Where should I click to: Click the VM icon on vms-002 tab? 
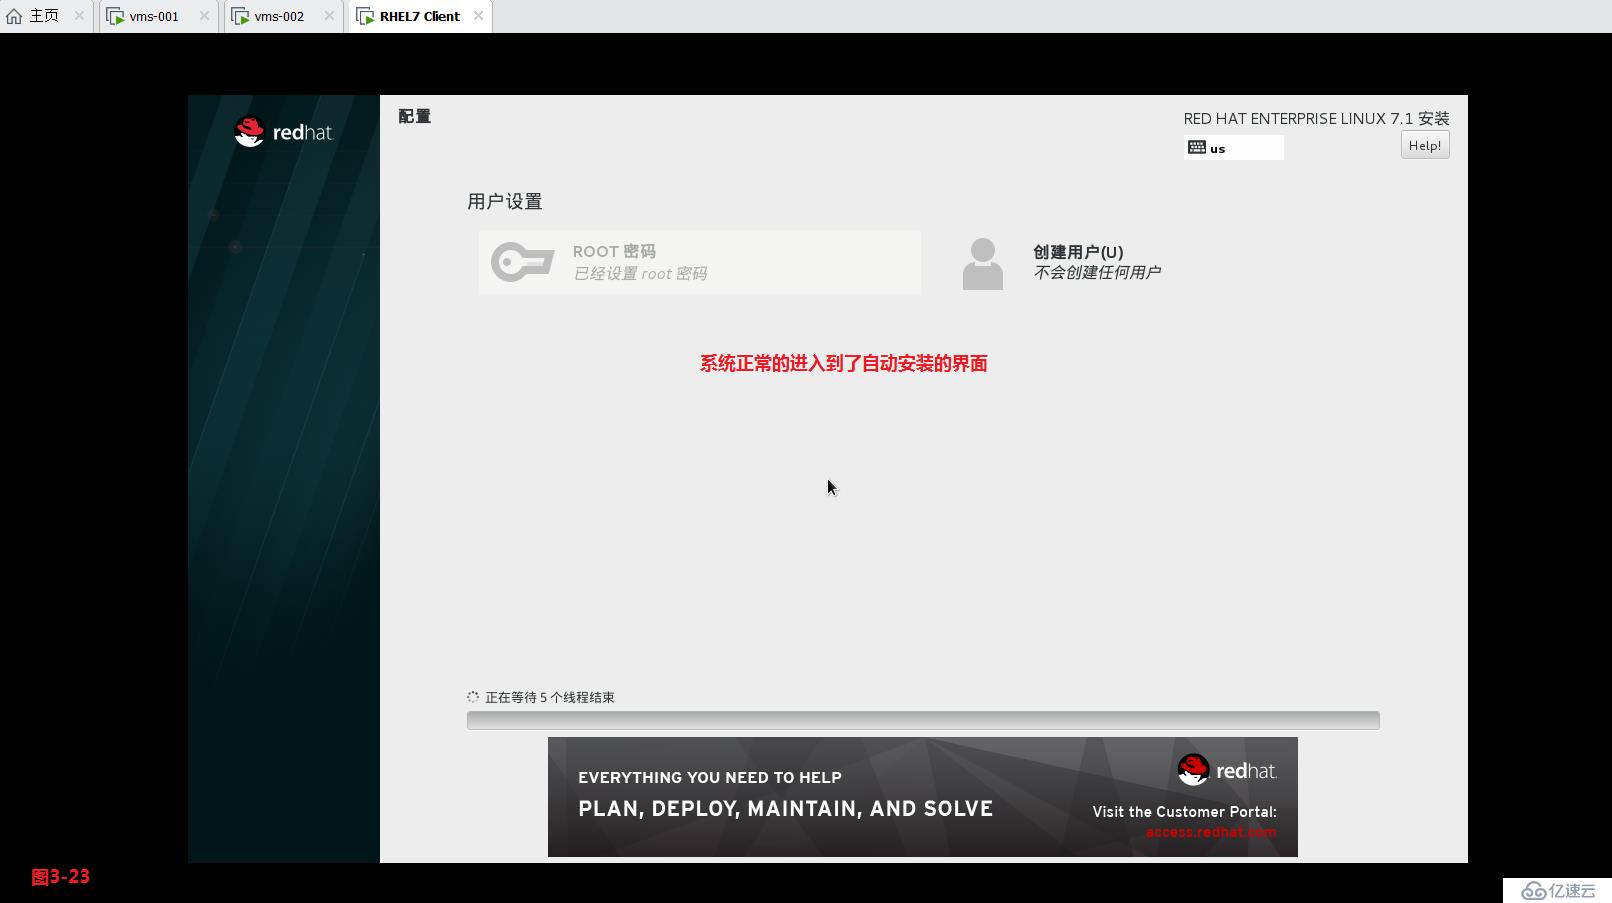point(240,17)
